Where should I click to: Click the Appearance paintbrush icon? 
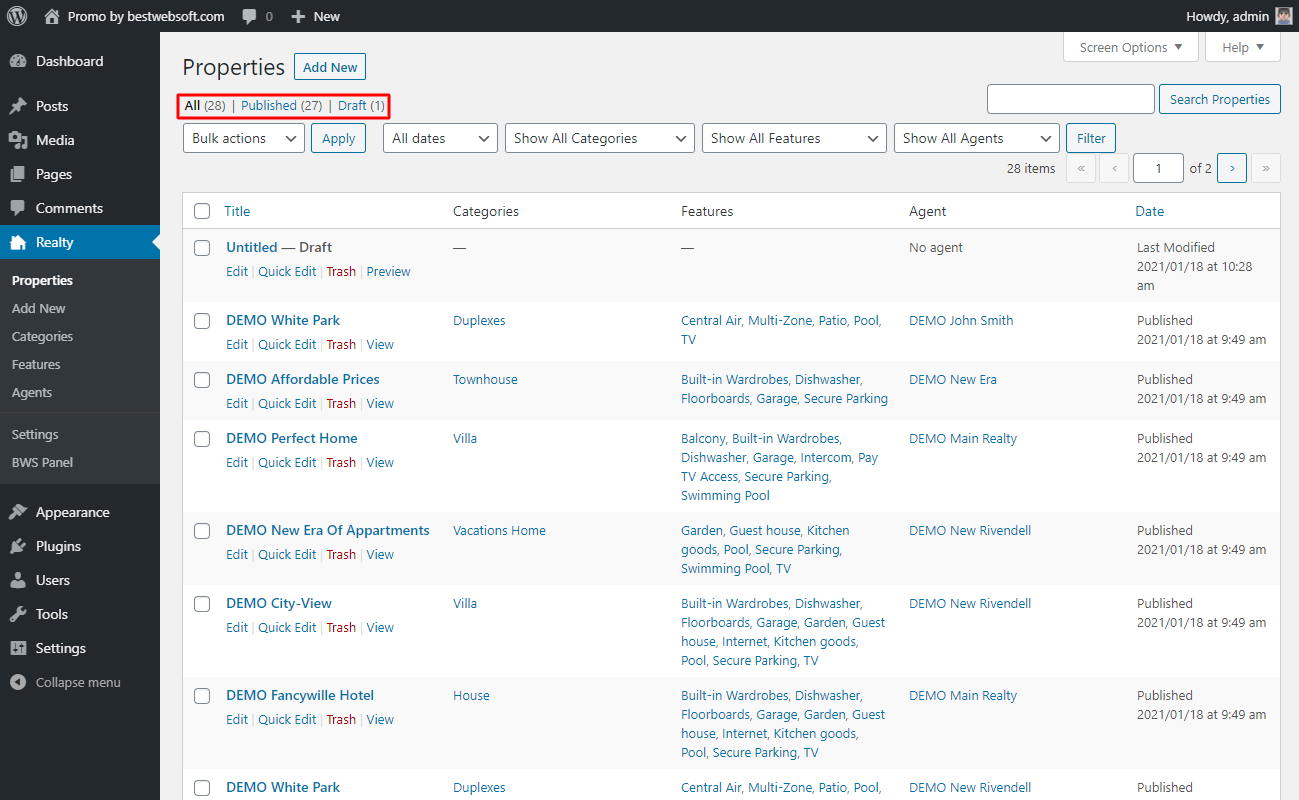18,512
